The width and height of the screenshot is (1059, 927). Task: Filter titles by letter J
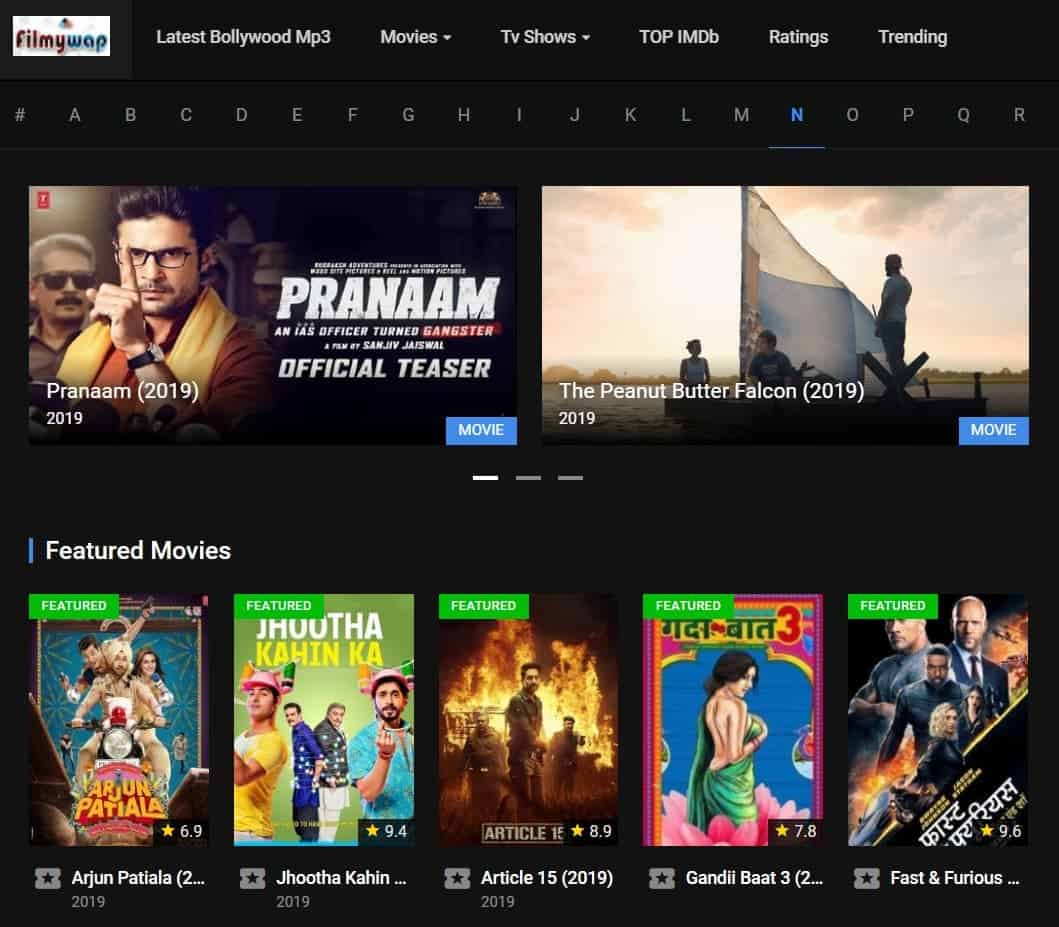pos(575,115)
